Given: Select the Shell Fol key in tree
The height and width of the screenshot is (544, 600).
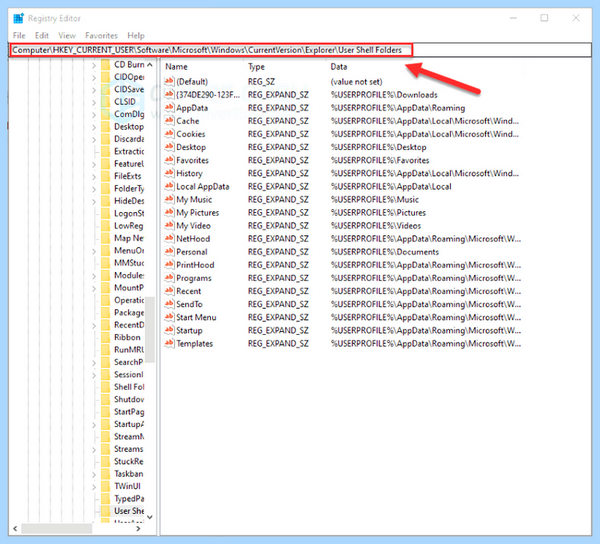Looking at the screenshot, I should click(x=129, y=387).
